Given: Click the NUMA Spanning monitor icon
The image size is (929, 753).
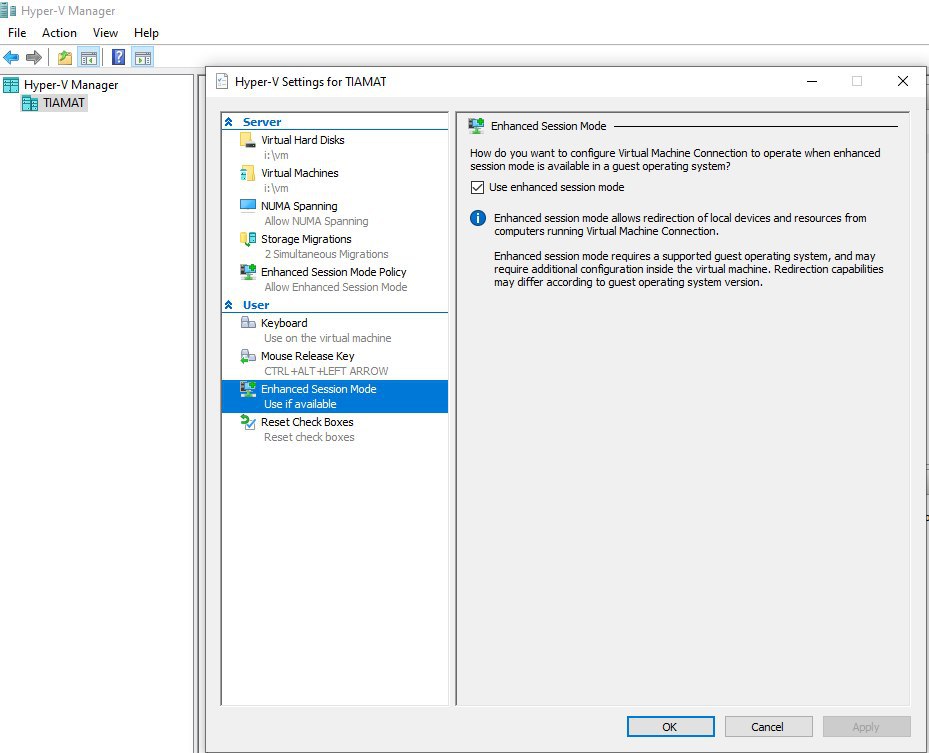Looking at the screenshot, I should coord(247,206).
